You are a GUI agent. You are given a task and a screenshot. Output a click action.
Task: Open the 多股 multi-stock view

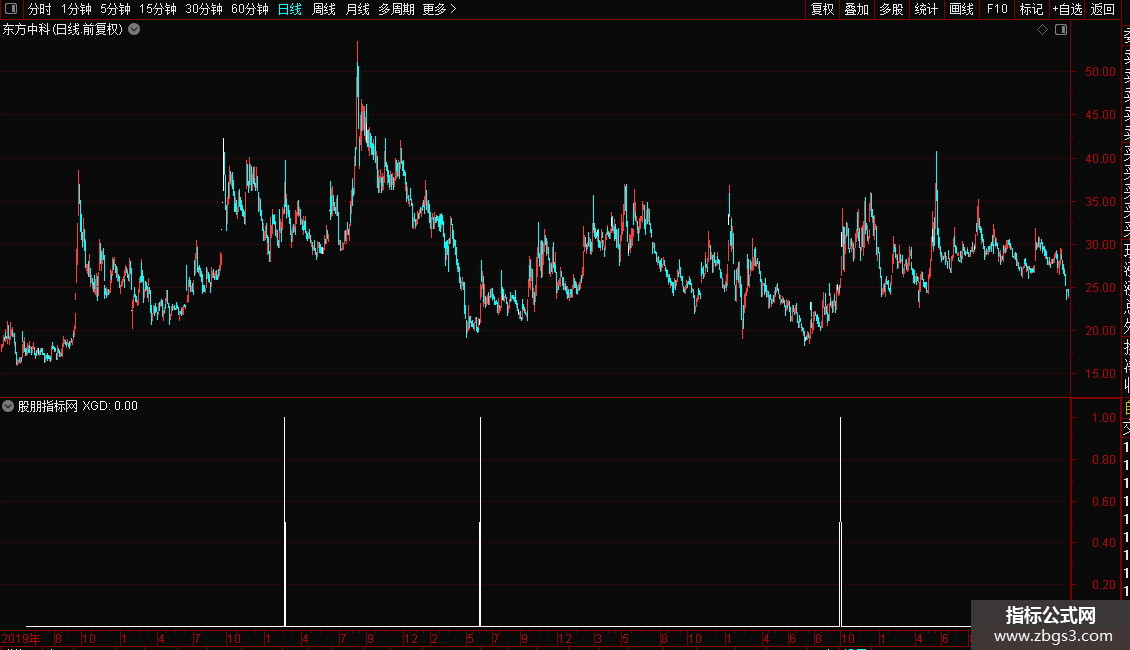891,9
